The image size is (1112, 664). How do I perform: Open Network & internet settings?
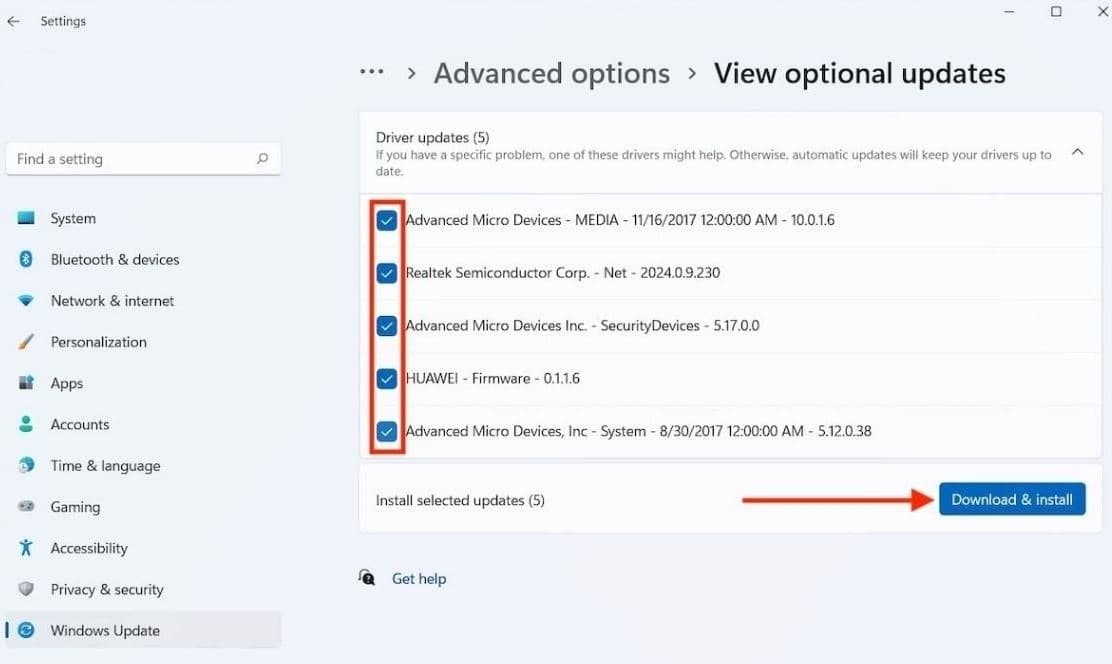(111, 300)
